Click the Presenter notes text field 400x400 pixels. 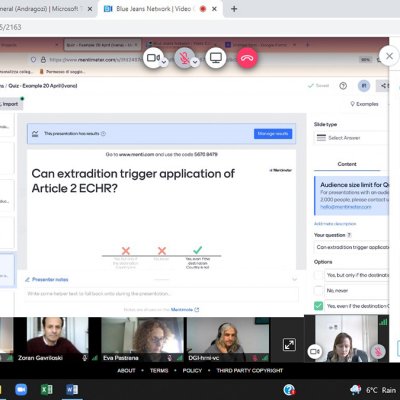point(162,294)
